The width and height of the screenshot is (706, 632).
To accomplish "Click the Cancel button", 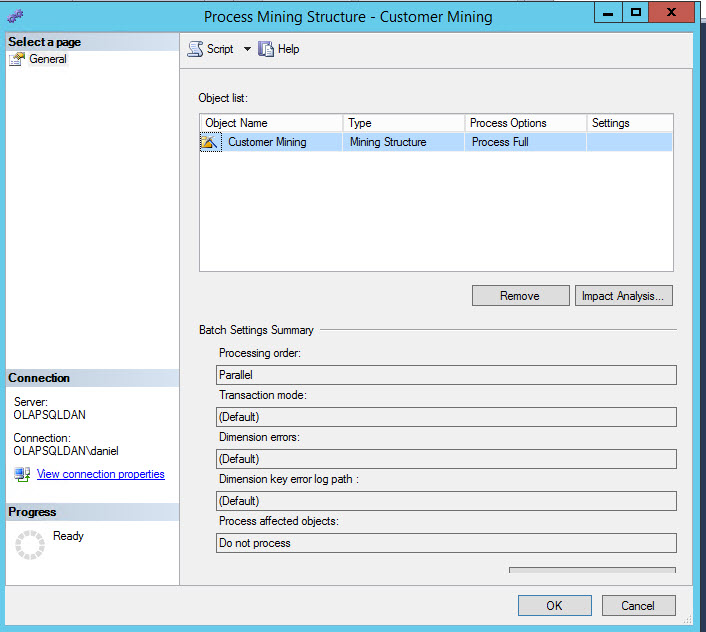I will 638,605.
